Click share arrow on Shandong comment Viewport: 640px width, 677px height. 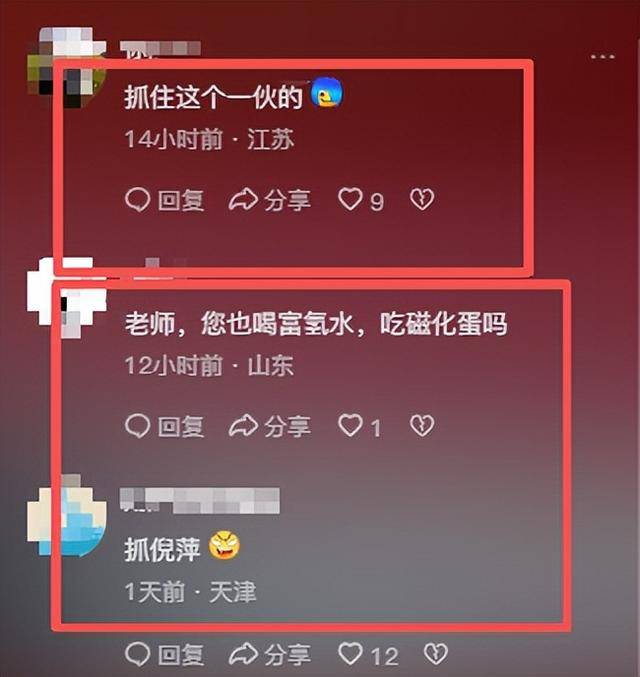pyautogui.click(x=243, y=426)
